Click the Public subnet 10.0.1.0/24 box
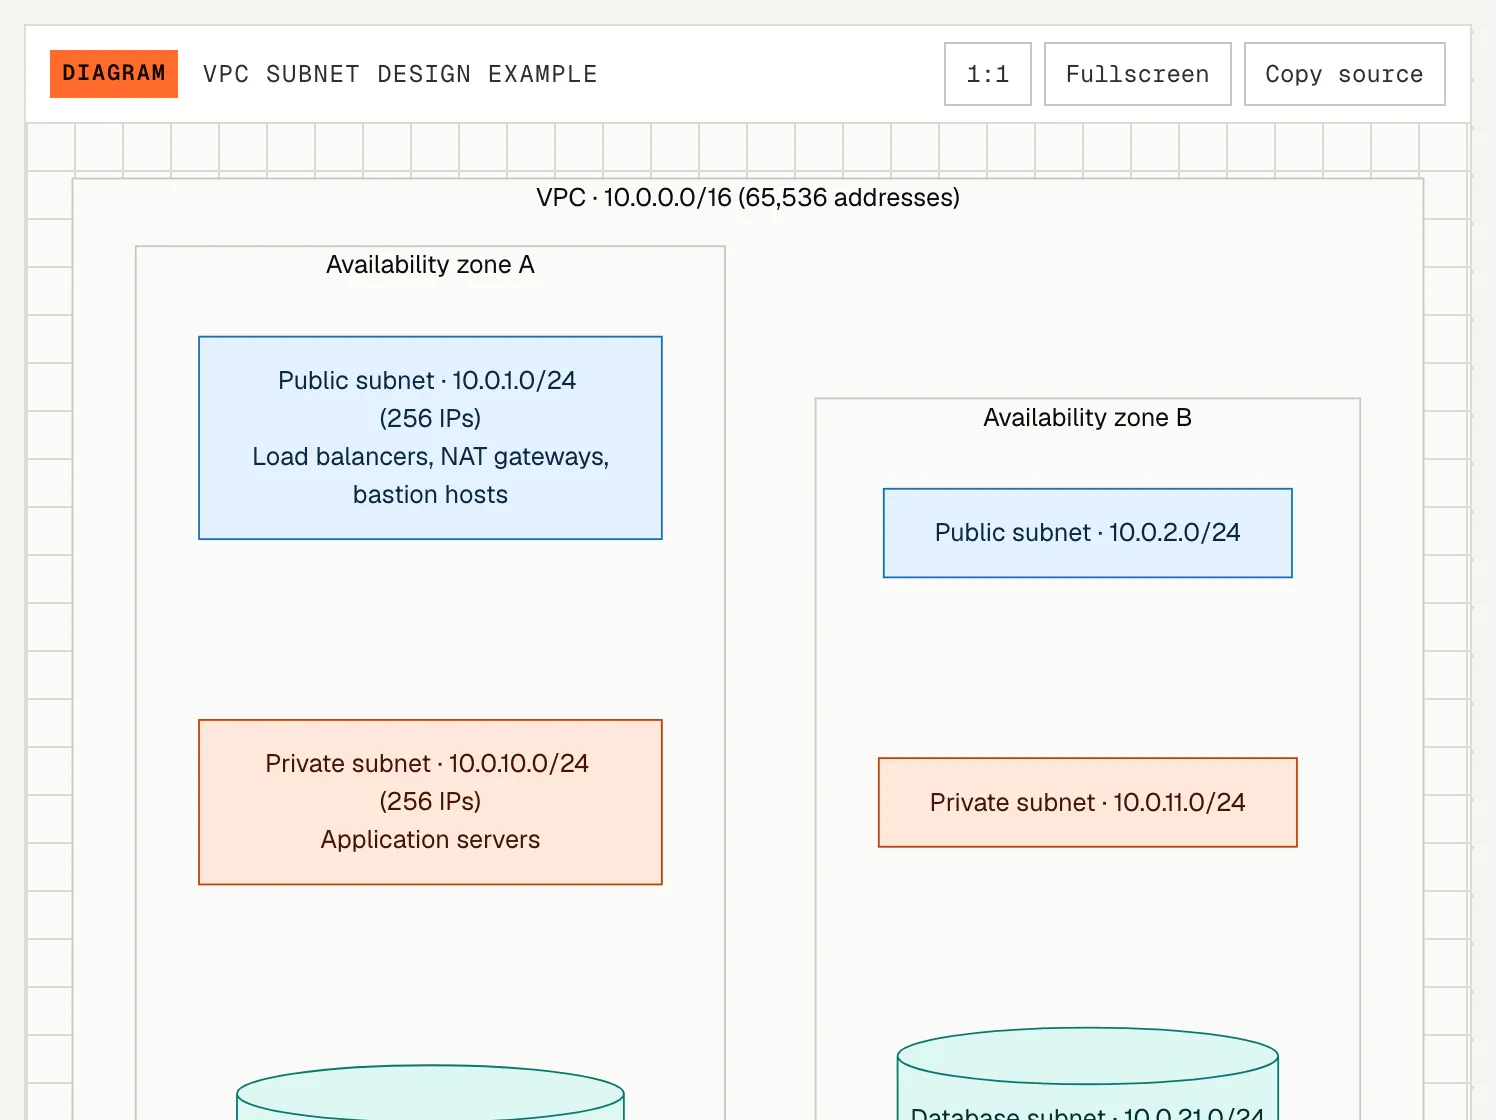 coord(430,438)
